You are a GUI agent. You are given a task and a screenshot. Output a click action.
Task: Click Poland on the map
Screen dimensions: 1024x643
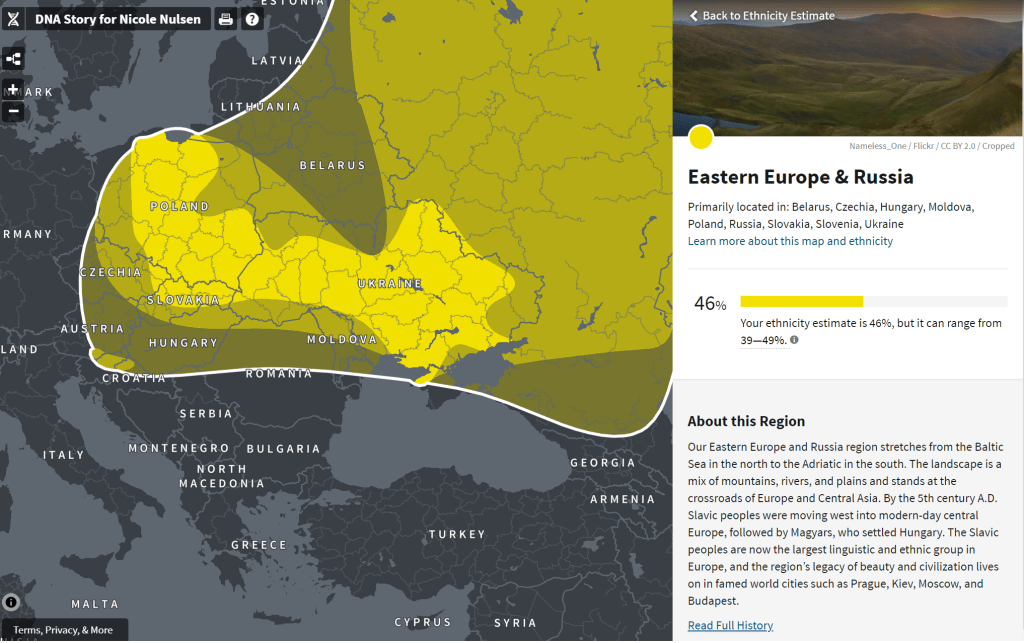click(179, 206)
